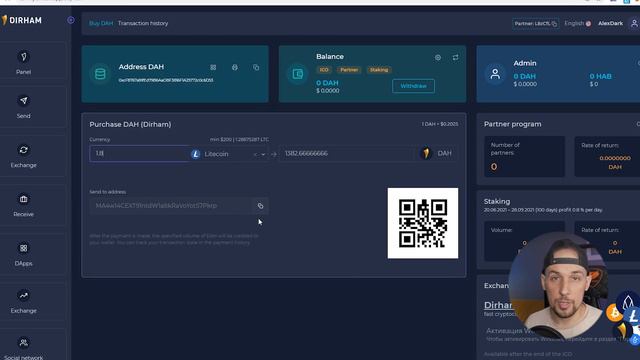This screenshot has height=360, width=640.
Task: Collapse the sidebar with the round toggle
Action: [71, 20]
